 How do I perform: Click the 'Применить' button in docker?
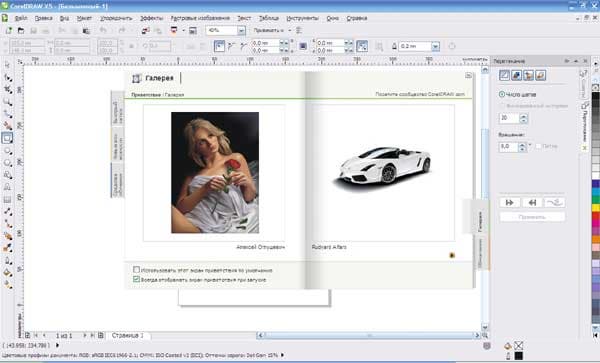pos(532,217)
